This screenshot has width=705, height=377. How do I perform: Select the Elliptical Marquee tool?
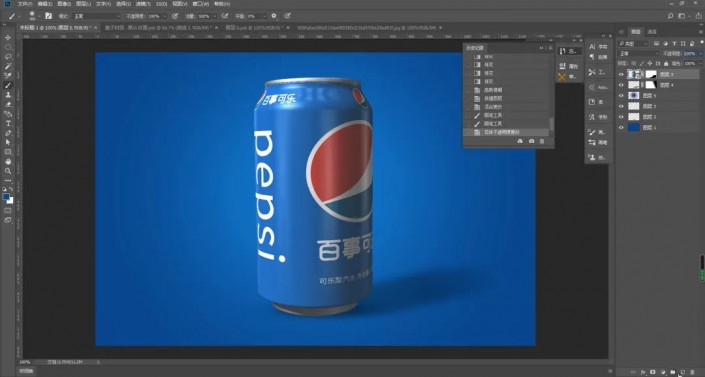coord(8,47)
